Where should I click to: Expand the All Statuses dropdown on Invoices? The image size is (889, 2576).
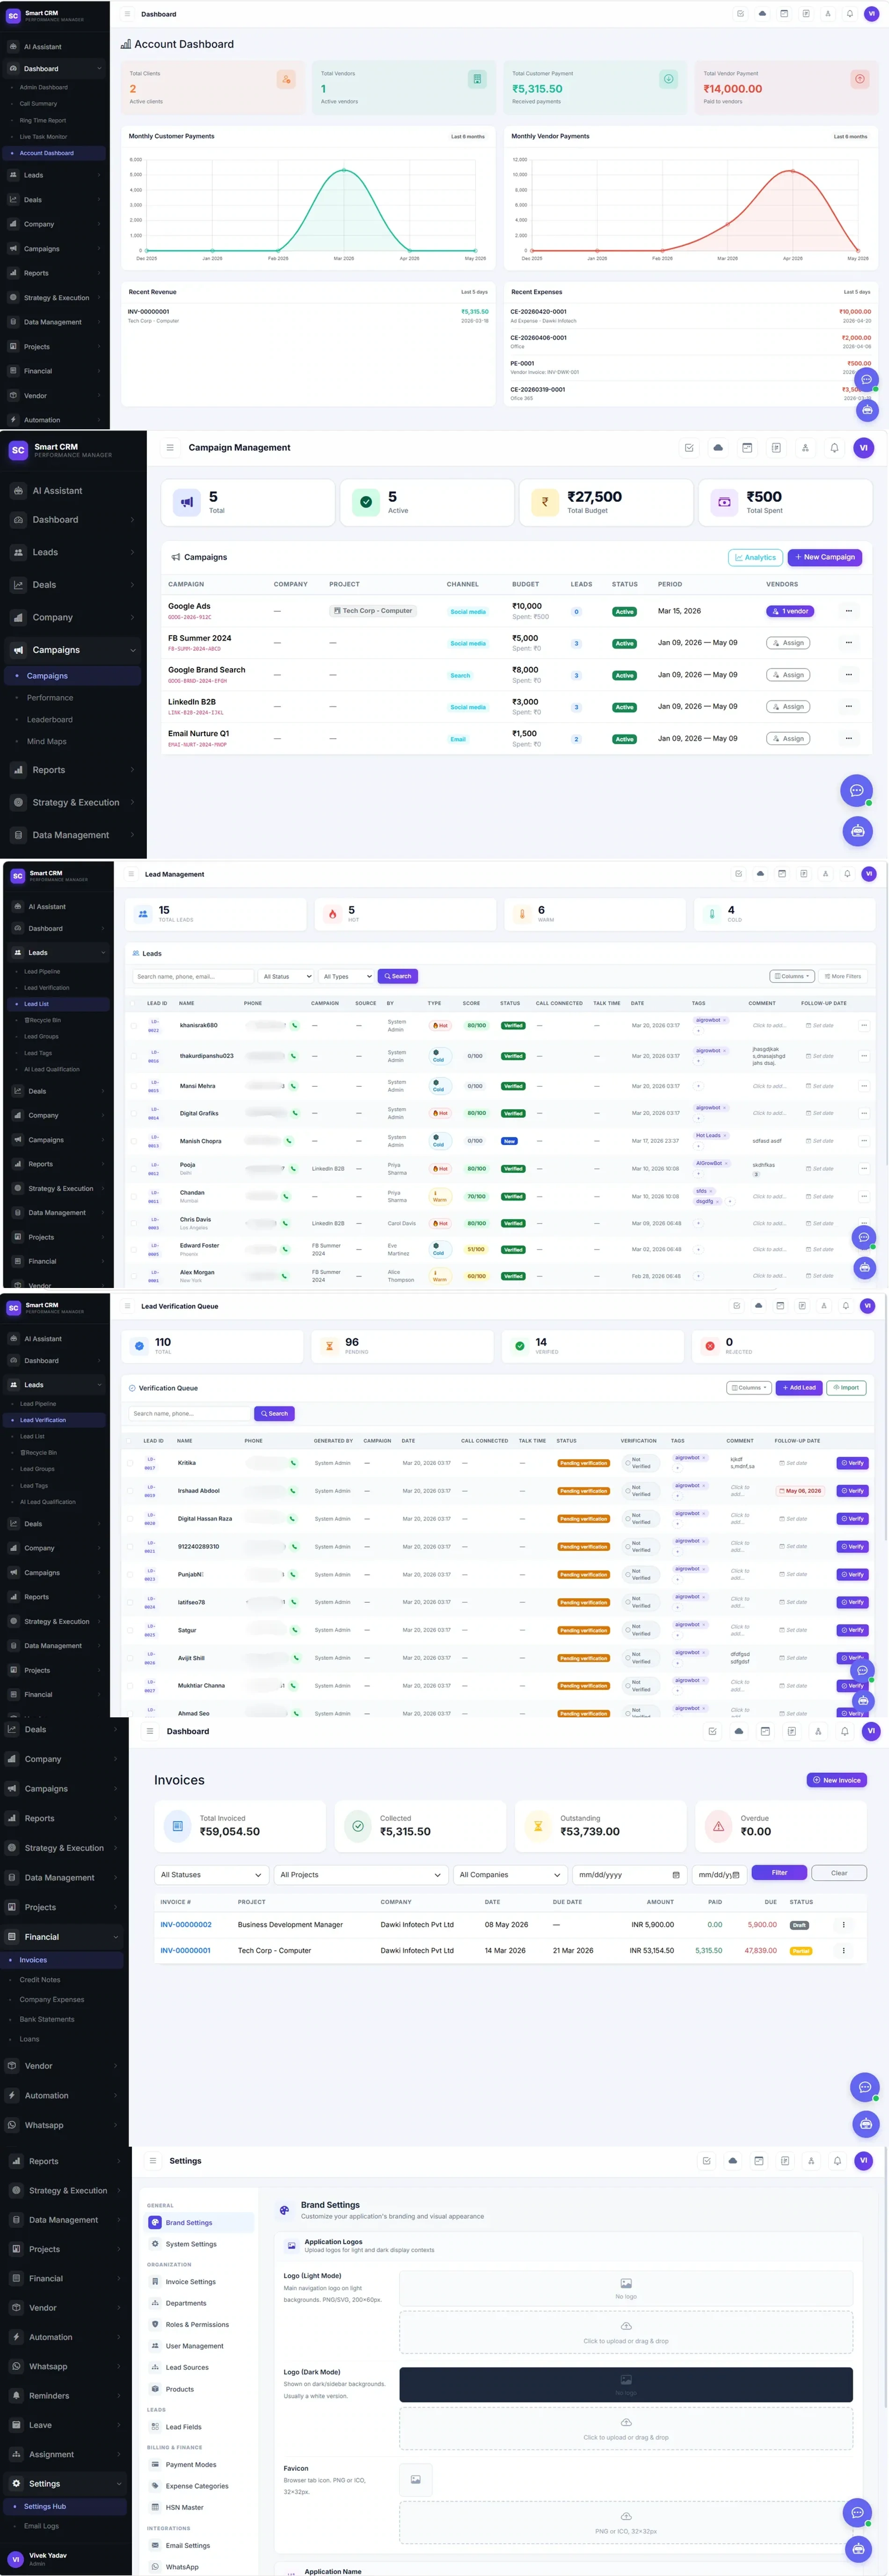pos(211,1875)
